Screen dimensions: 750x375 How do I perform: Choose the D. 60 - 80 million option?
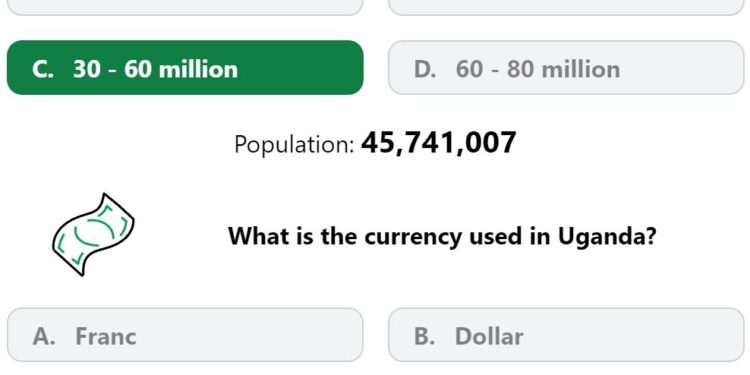click(566, 67)
